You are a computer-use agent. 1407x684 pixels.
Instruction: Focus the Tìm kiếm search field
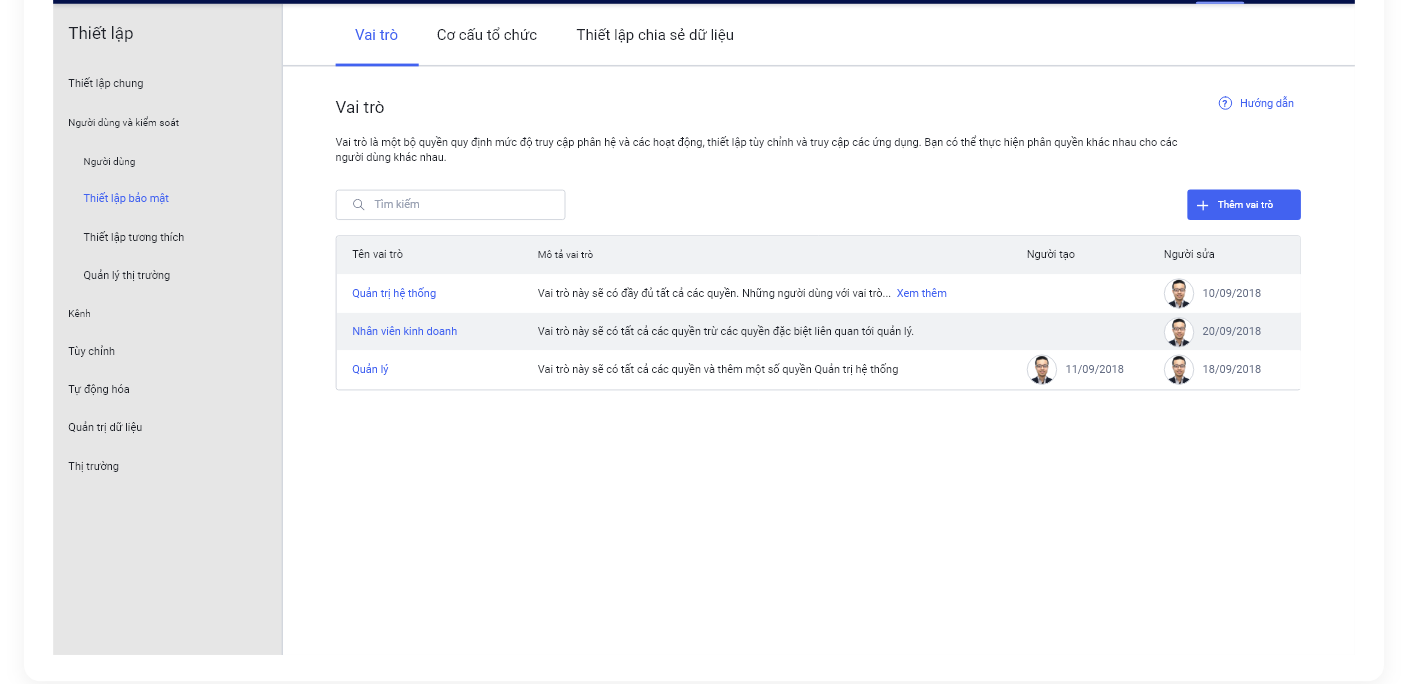451,205
